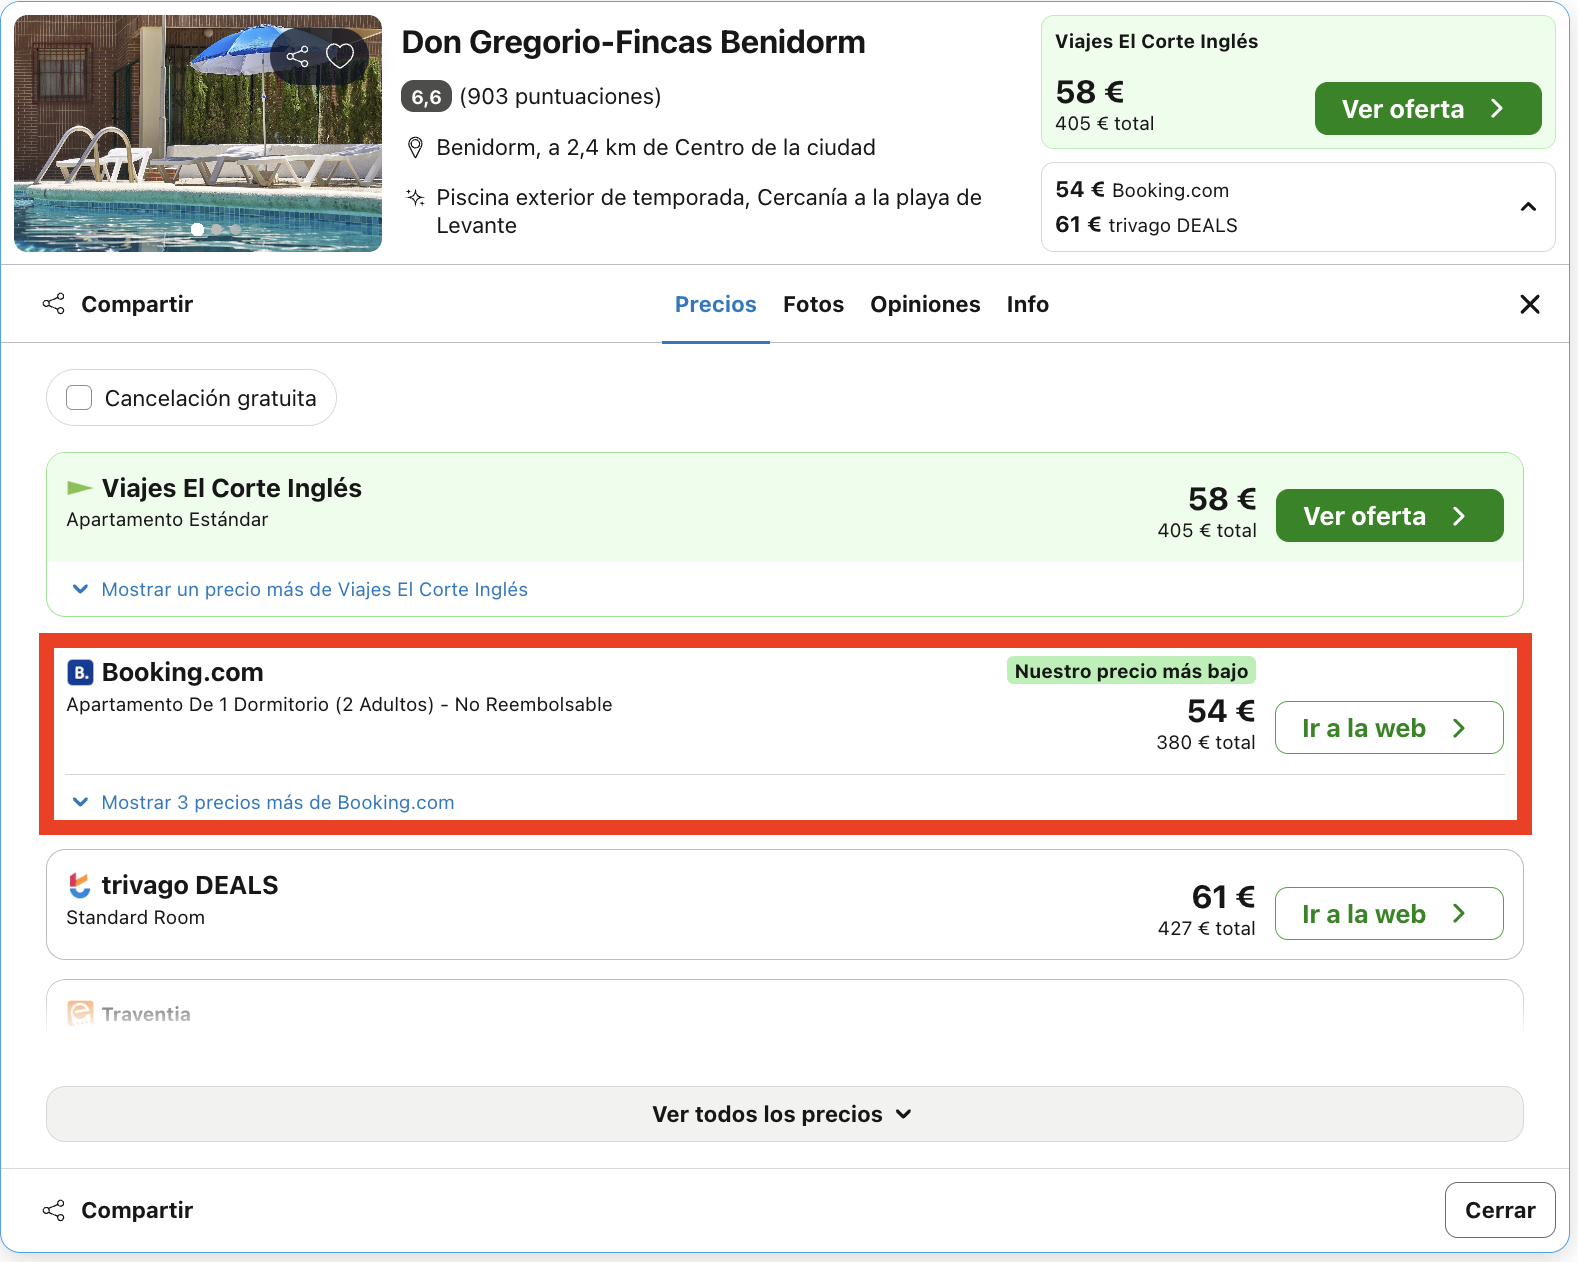Image resolution: width=1578 pixels, height=1262 pixels.
Task: Go to web for Booking.com offer
Action: point(1390,728)
